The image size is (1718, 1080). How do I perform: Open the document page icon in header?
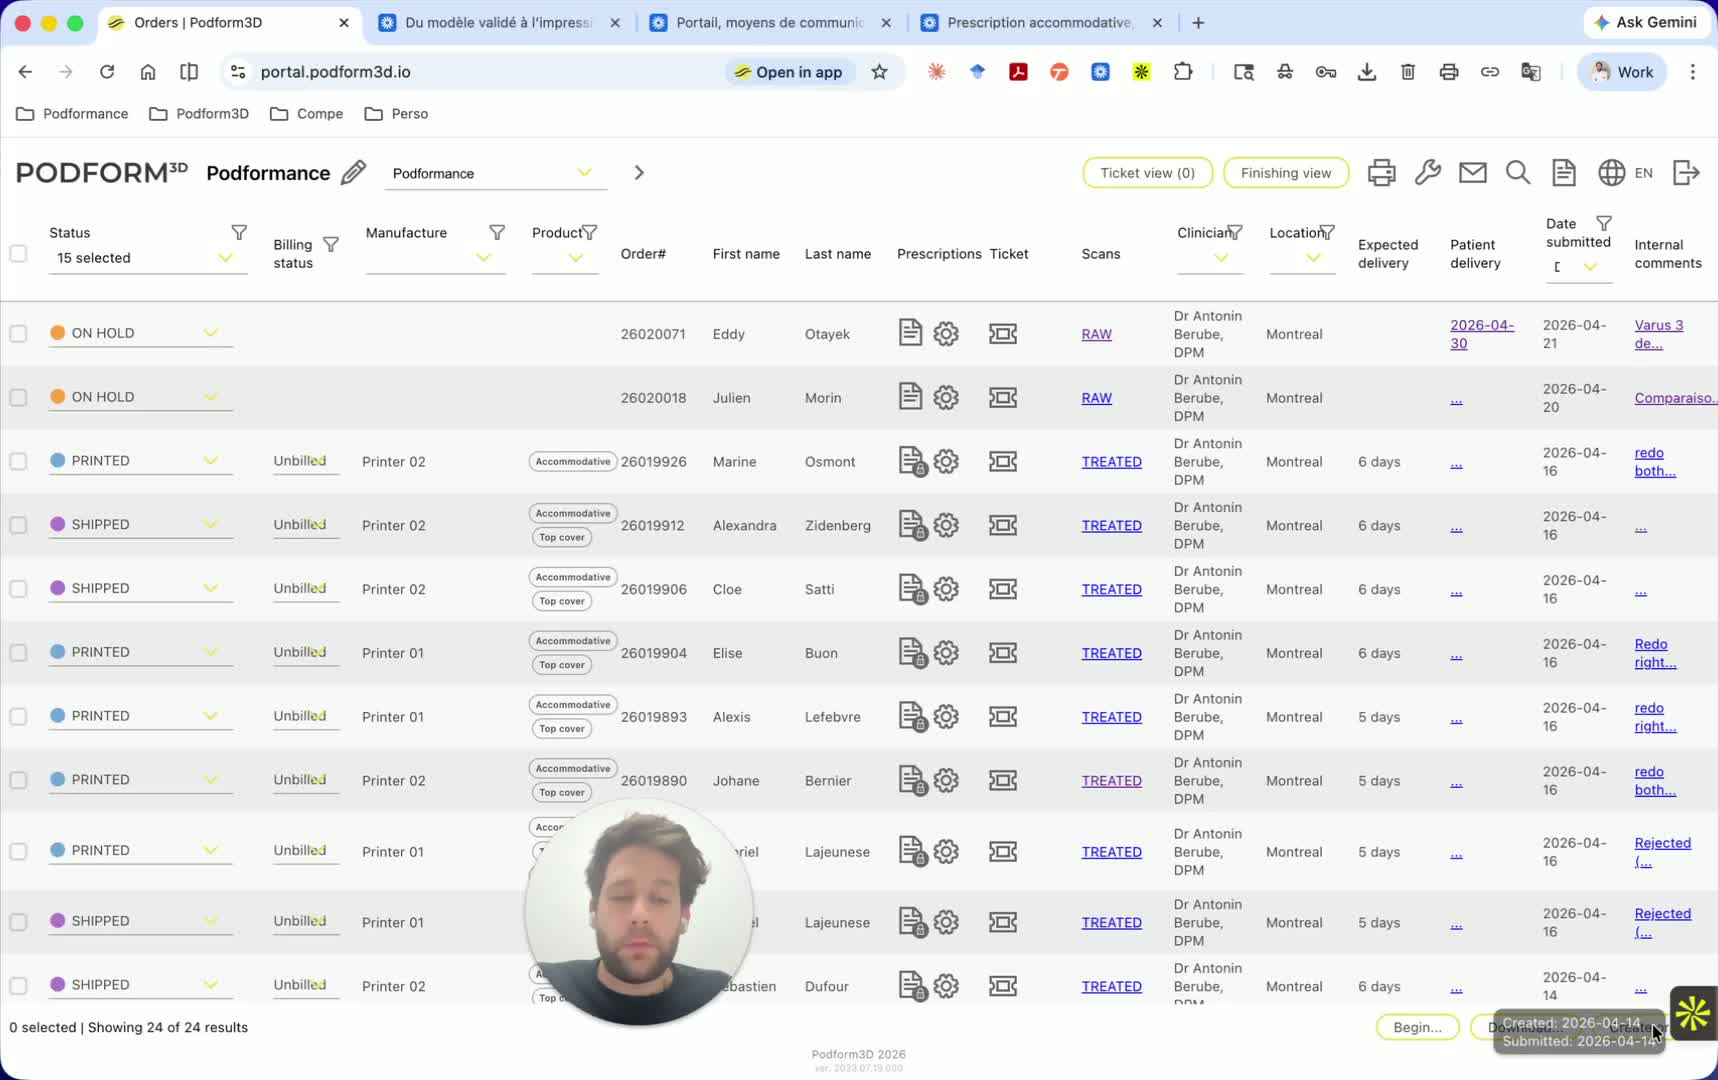pyautogui.click(x=1564, y=173)
